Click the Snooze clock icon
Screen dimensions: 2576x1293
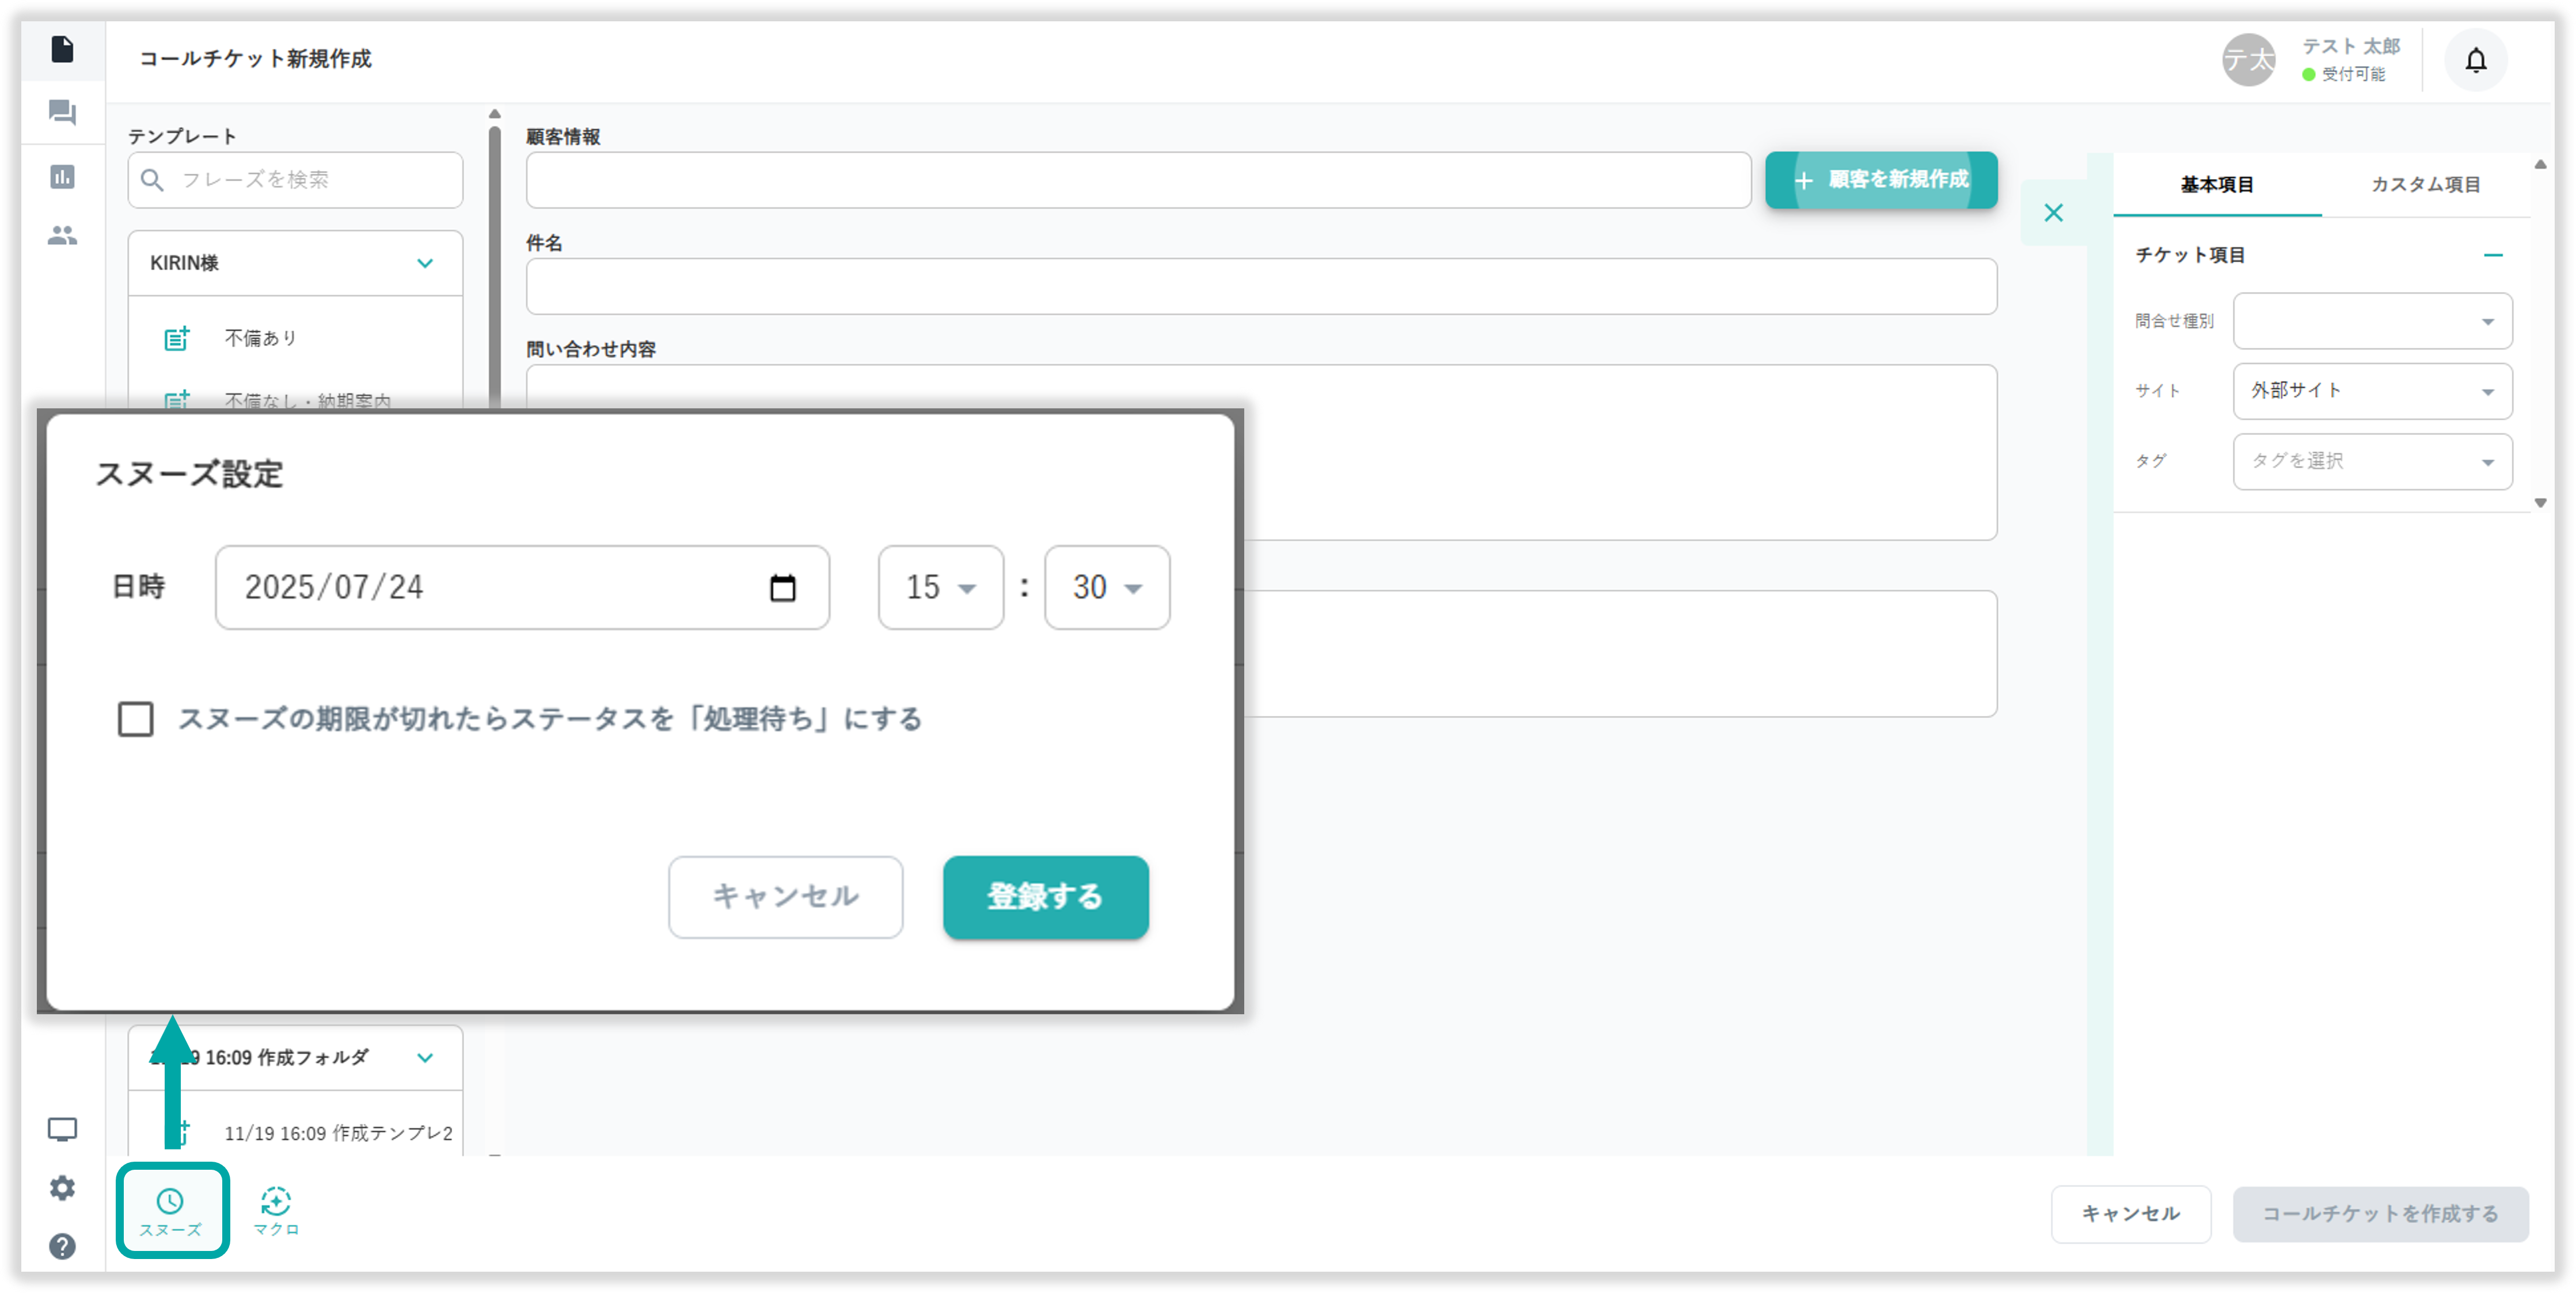[170, 1202]
